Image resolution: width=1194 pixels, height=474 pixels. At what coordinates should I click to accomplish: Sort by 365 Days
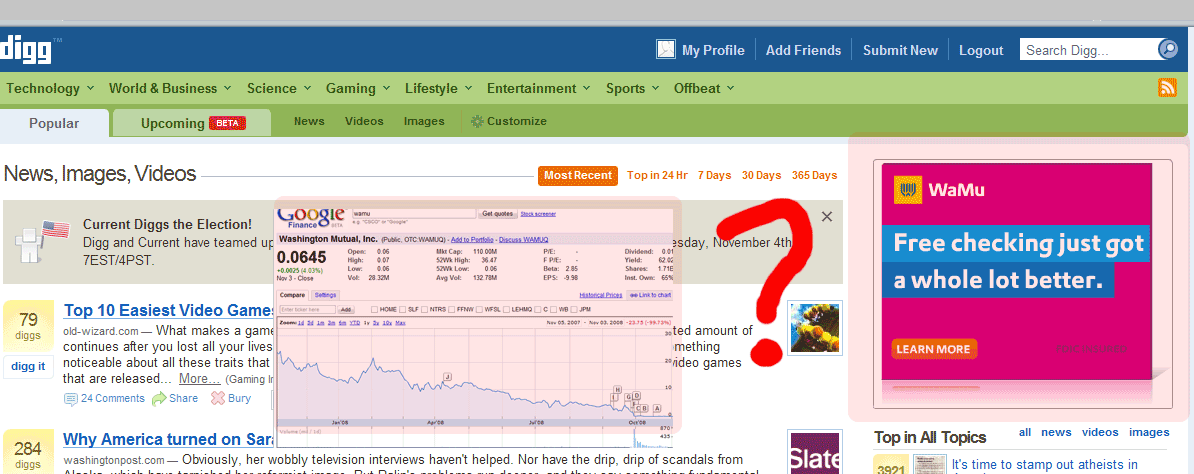(814, 175)
